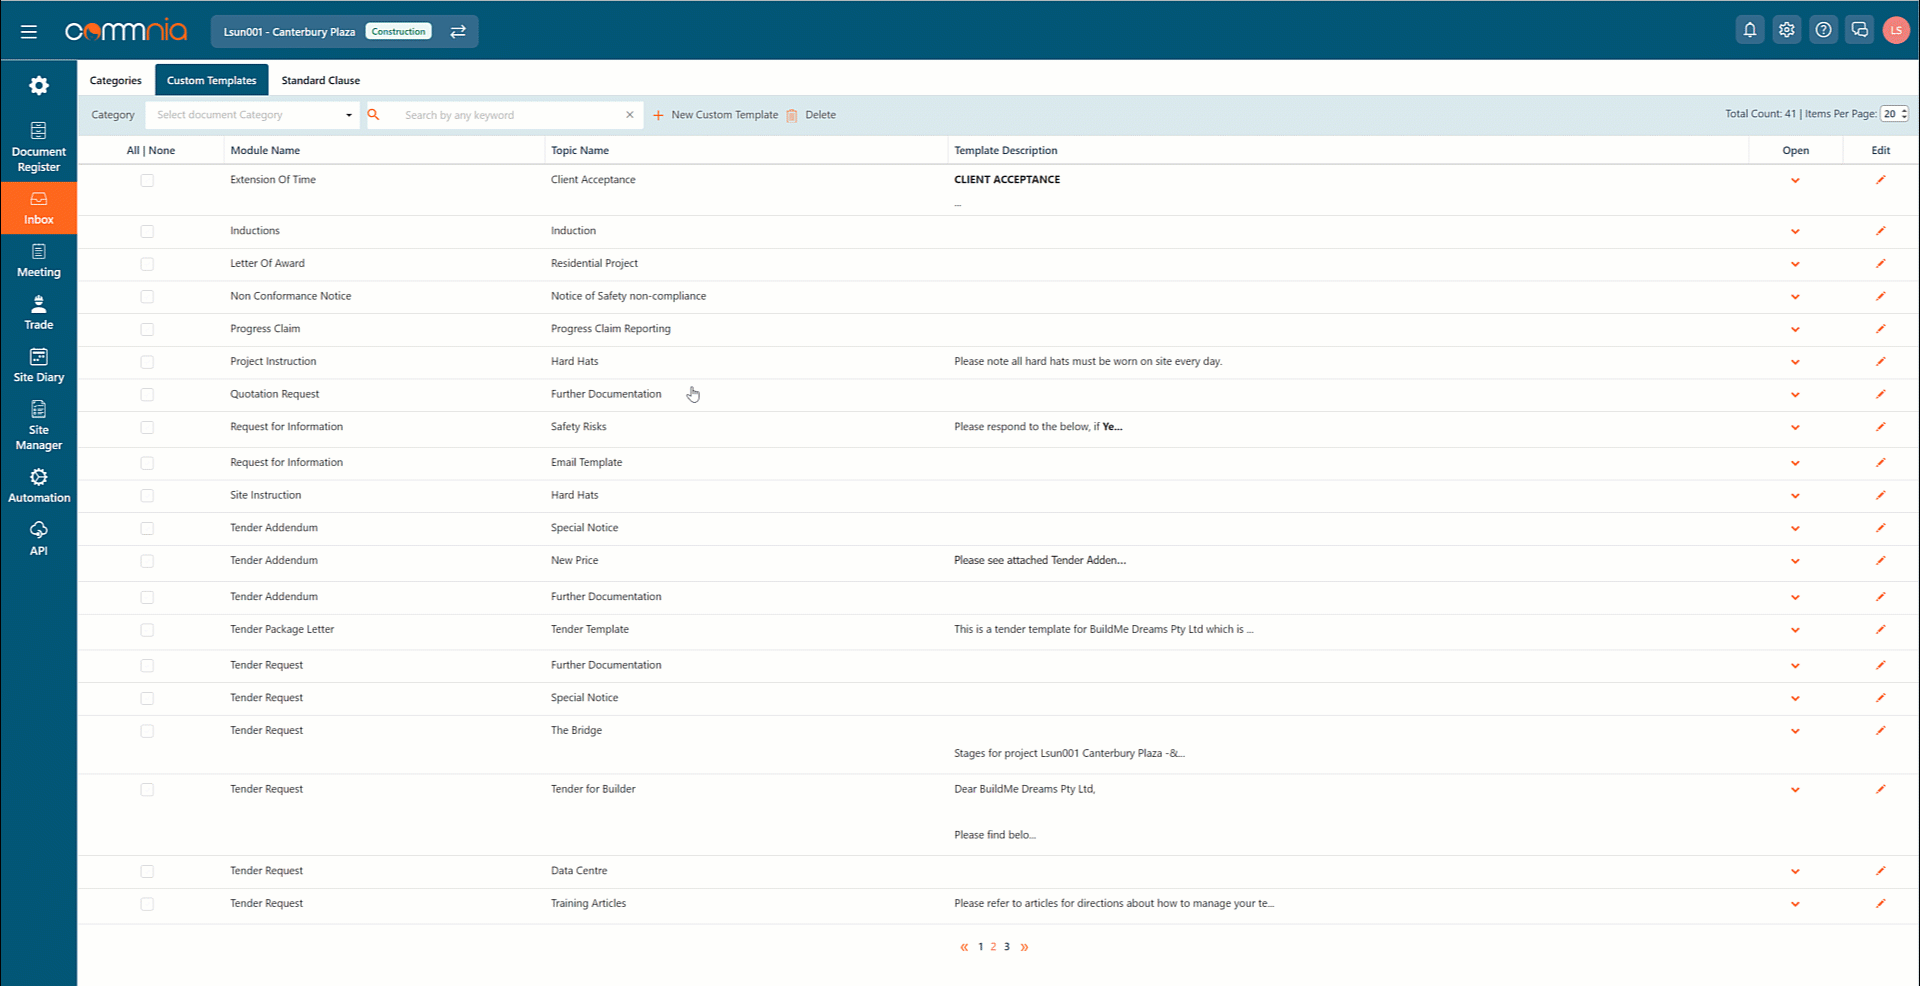Open the LS user avatar menu

point(1896,30)
